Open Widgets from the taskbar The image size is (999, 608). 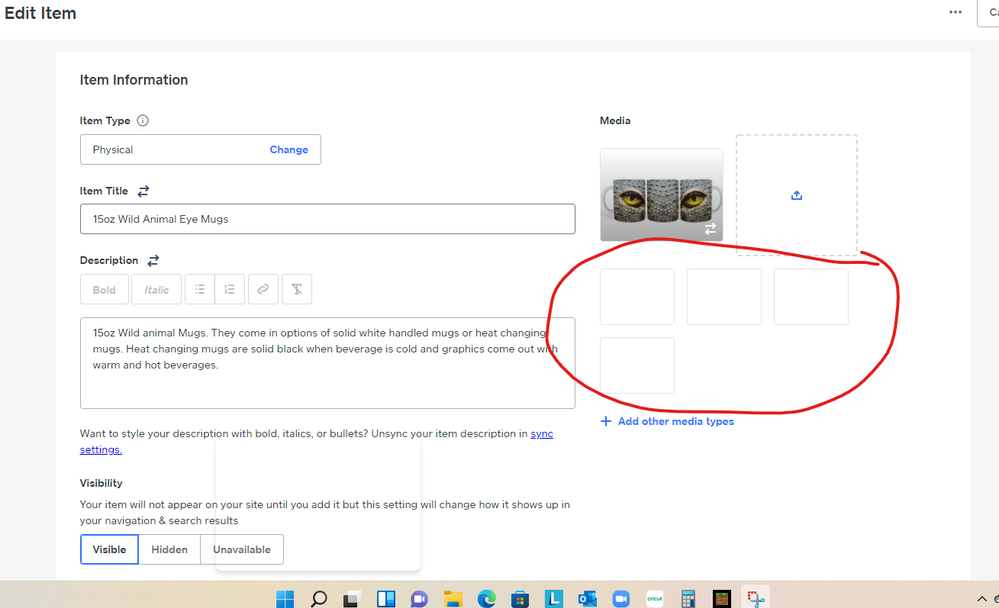(385, 598)
